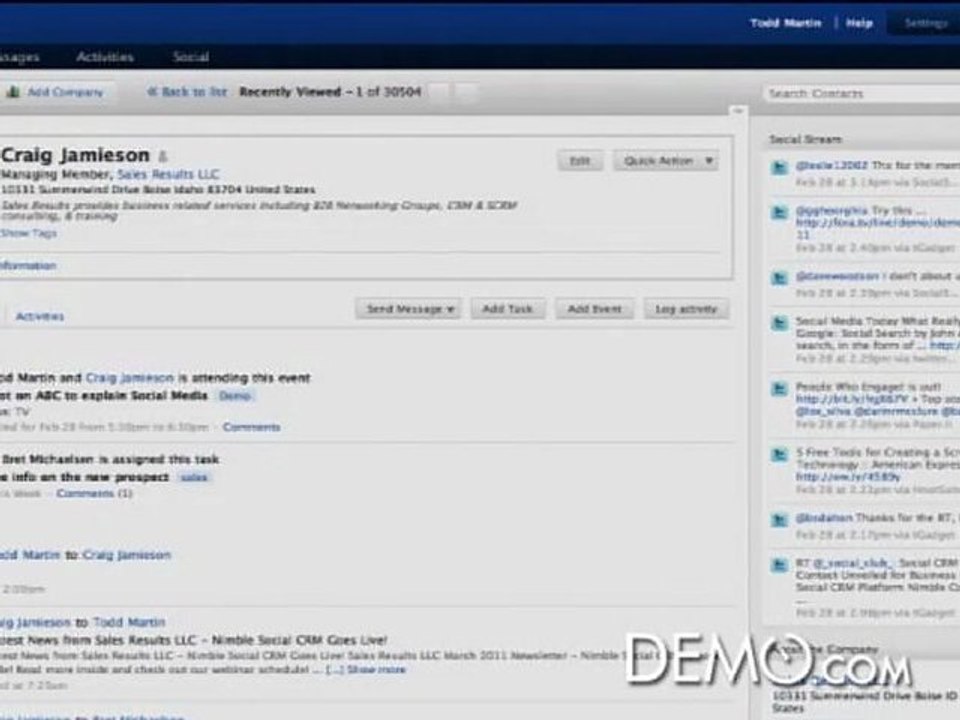Click the Edit button for the contact
The height and width of the screenshot is (720, 960).
pyautogui.click(x=580, y=161)
